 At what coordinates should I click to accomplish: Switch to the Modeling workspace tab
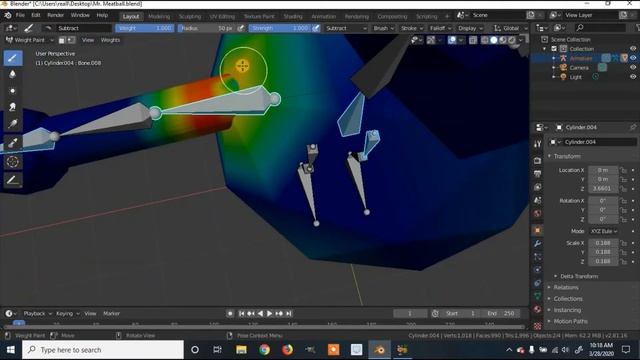point(159,16)
